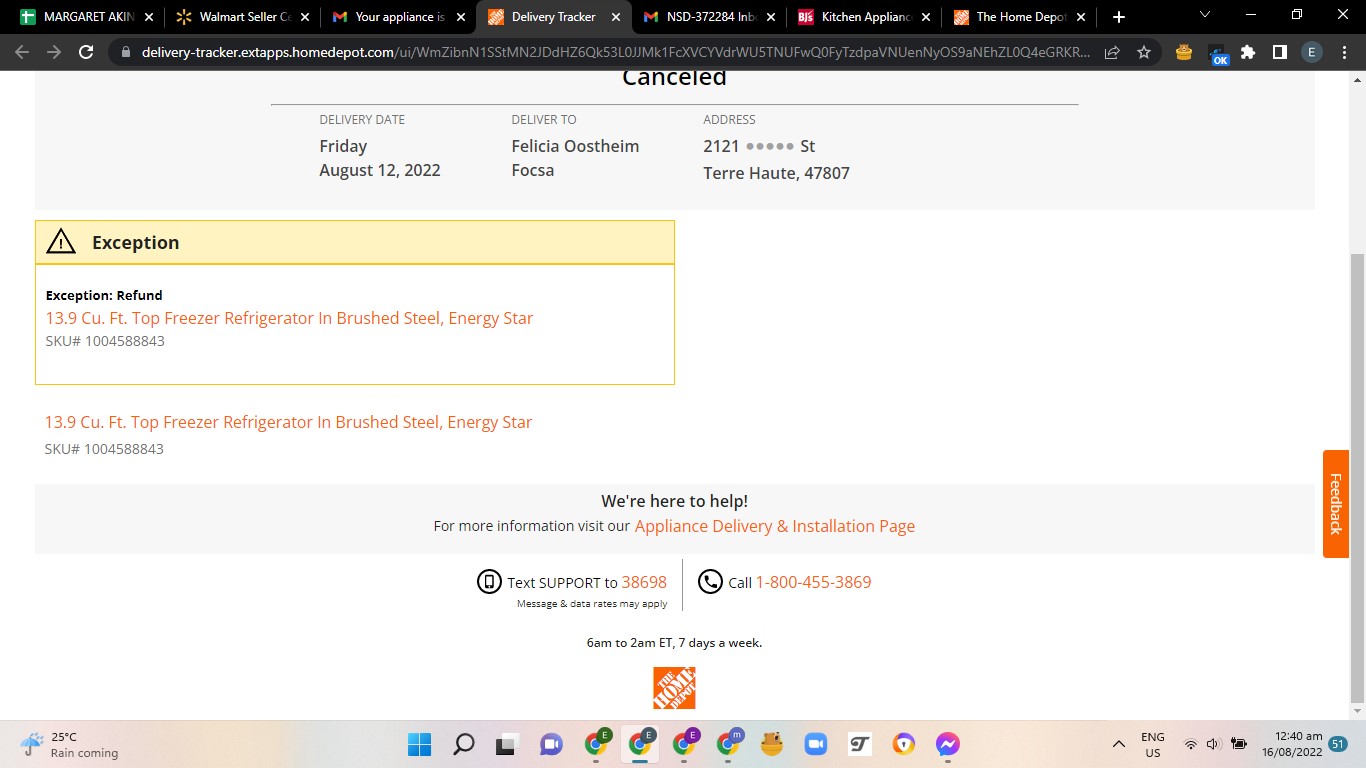1366x768 pixels.
Task: Open the Windows Start menu
Action: coord(419,744)
